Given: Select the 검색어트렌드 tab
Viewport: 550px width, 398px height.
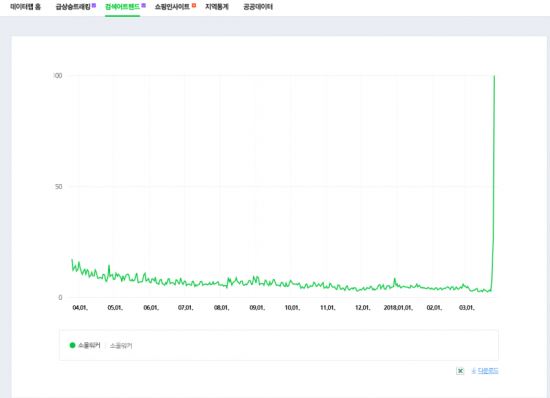Looking at the screenshot, I should pos(122,7).
